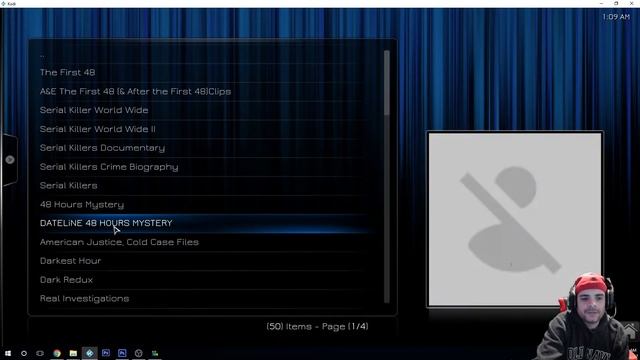Open the Windows Start menu

coord(8,353)
